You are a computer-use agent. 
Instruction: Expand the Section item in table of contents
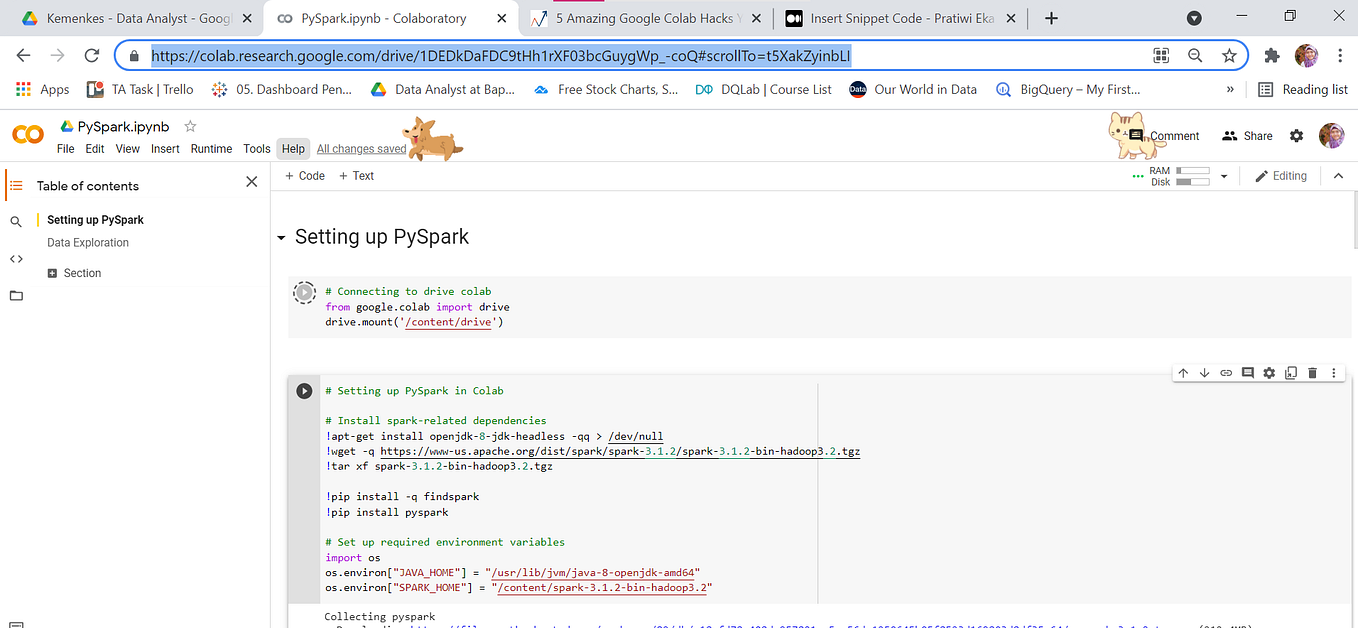[x=52, y=273]
